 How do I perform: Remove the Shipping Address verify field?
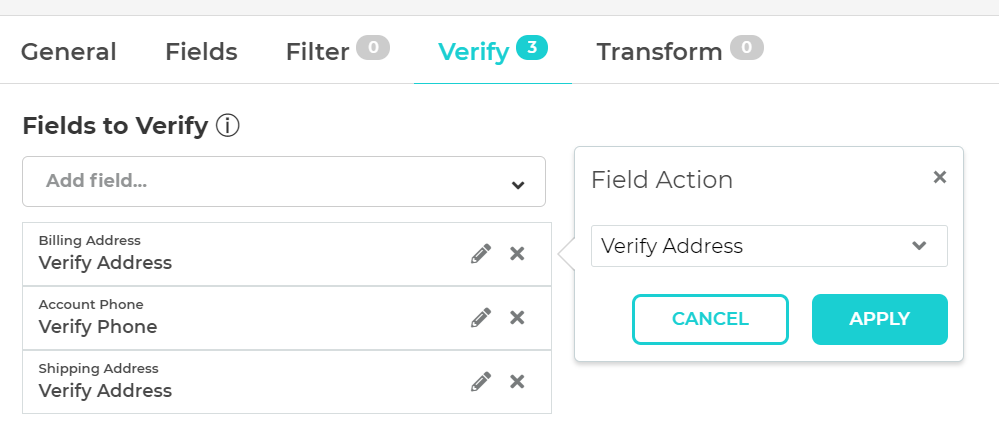click(x=517, y=381)
